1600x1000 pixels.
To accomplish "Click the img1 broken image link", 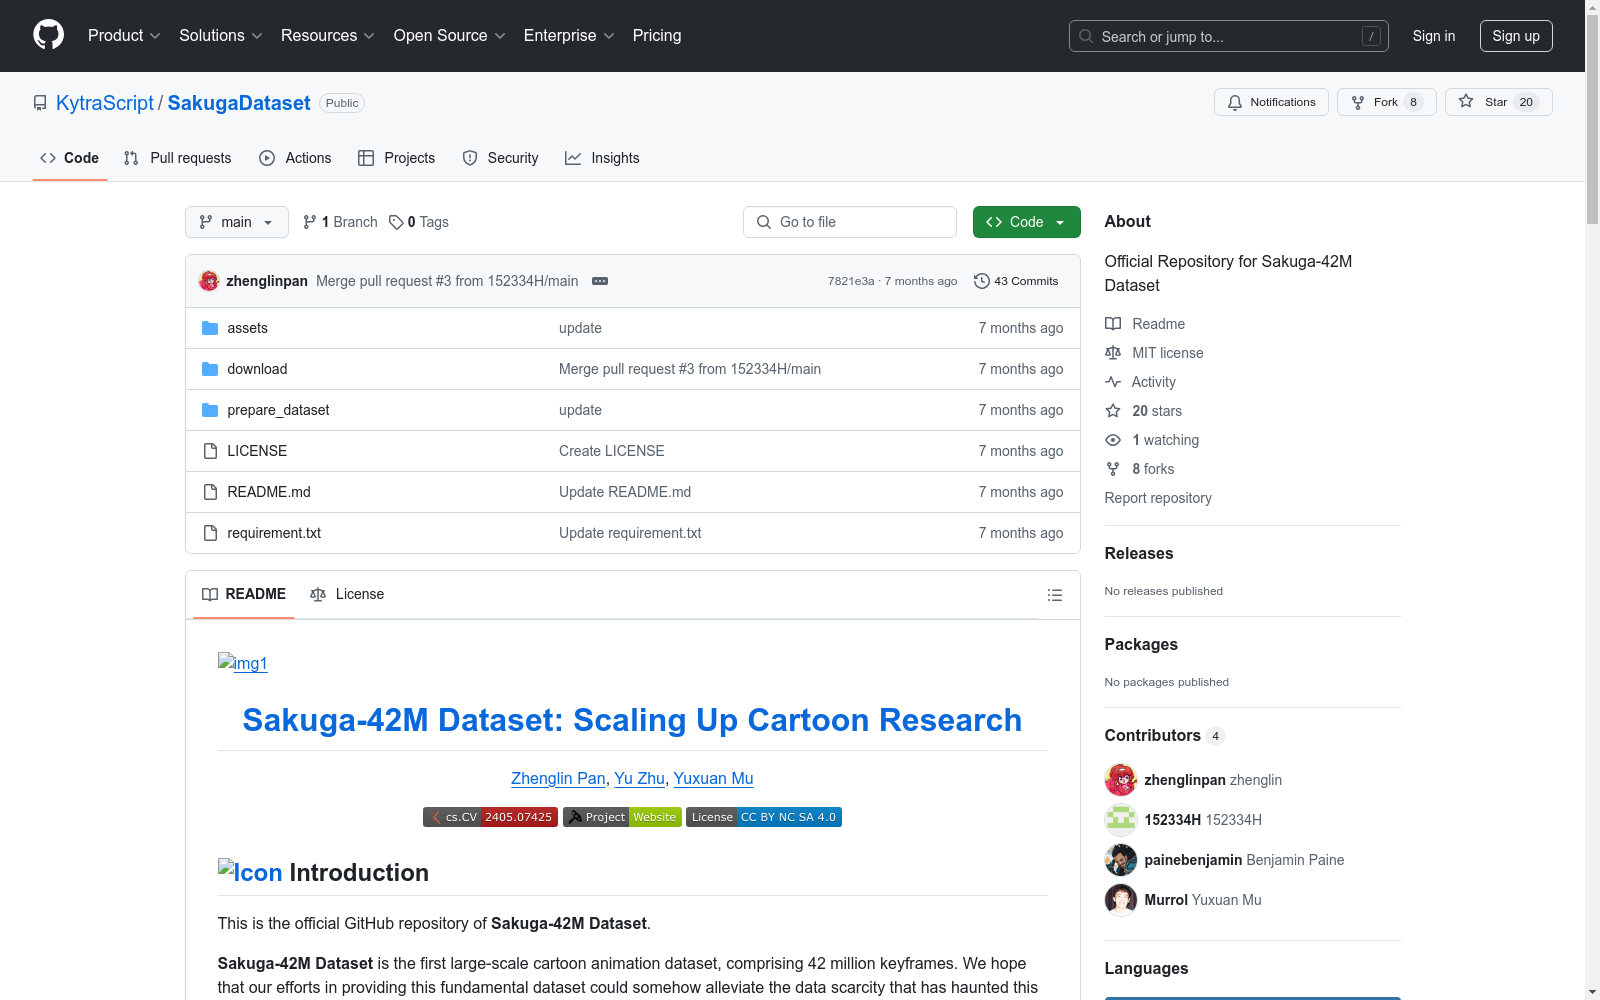I will (x=243, y=663).
